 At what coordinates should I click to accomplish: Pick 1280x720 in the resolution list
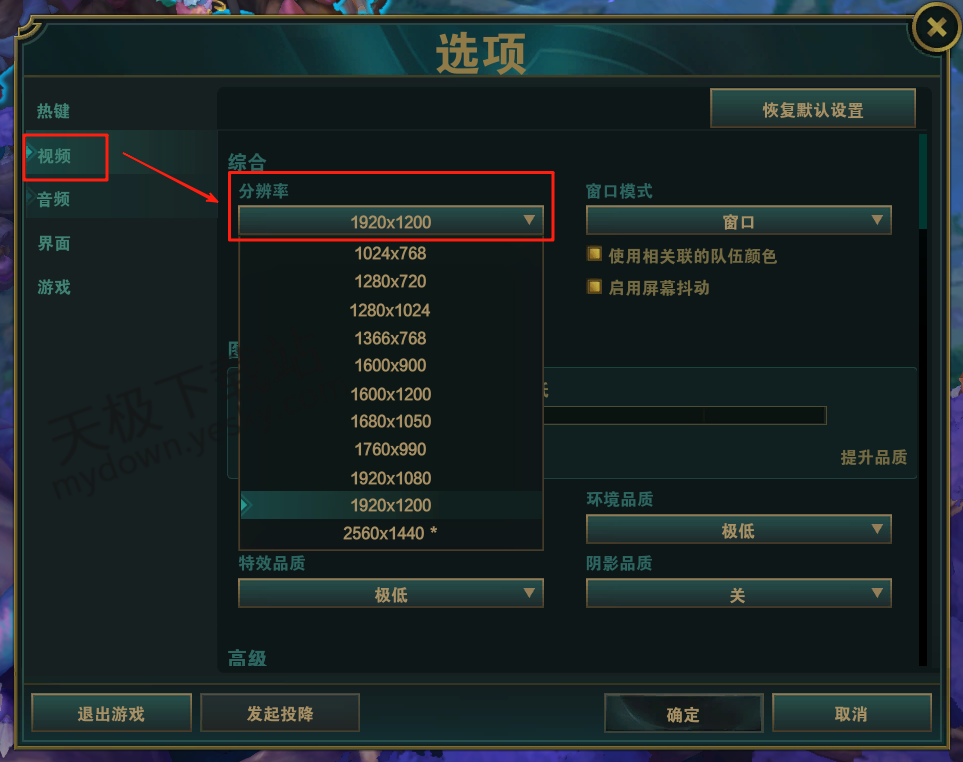pos(391,281)
